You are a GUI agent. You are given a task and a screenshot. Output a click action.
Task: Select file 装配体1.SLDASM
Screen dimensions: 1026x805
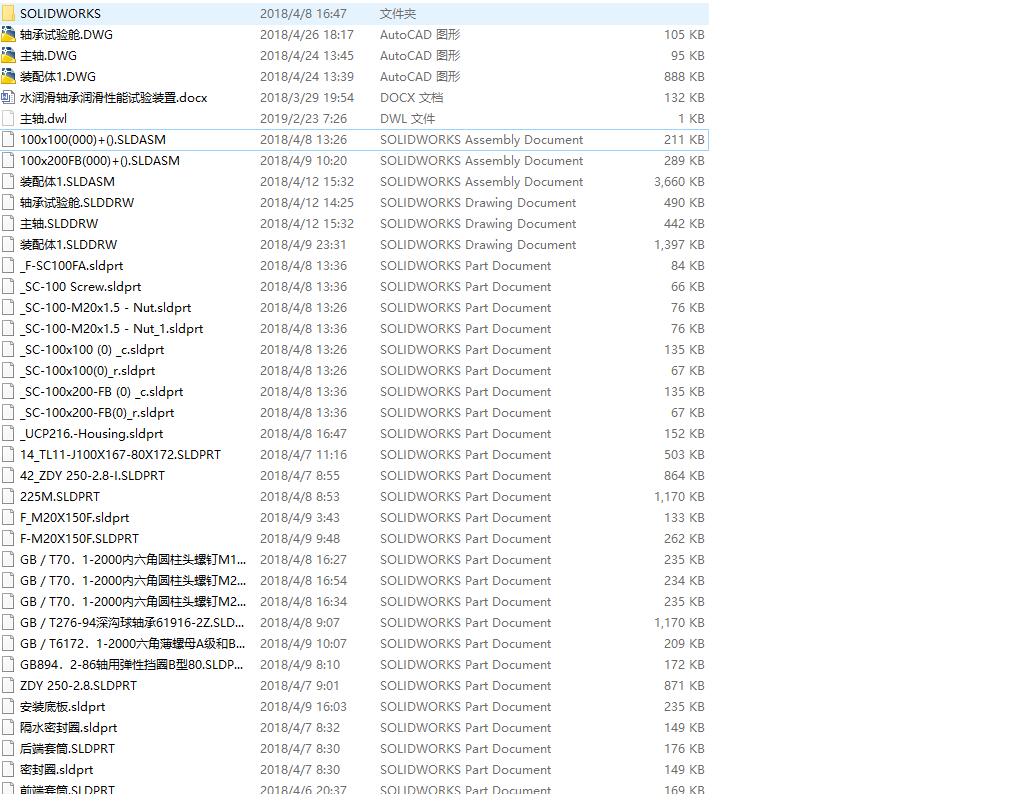click(x=67, y=181)
